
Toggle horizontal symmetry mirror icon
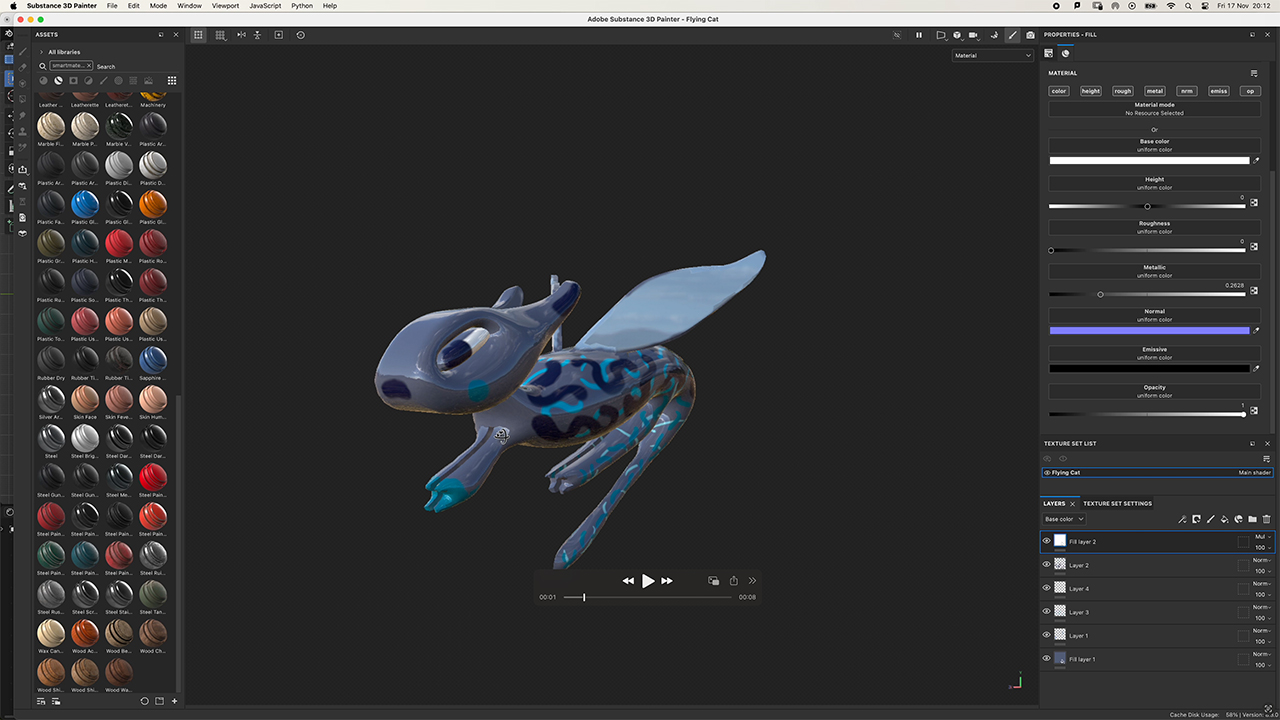[241, 35]
